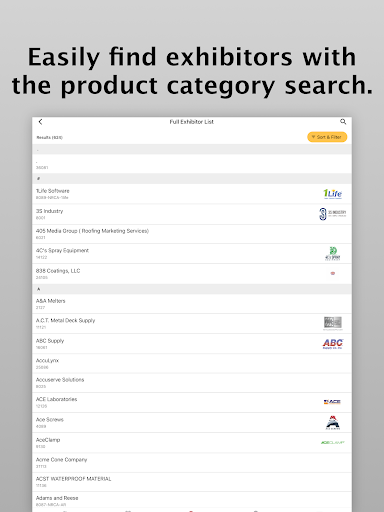384x512 pixels.
Task: Open 405 Media Group exhibitor entry
Action: point(192,234)
